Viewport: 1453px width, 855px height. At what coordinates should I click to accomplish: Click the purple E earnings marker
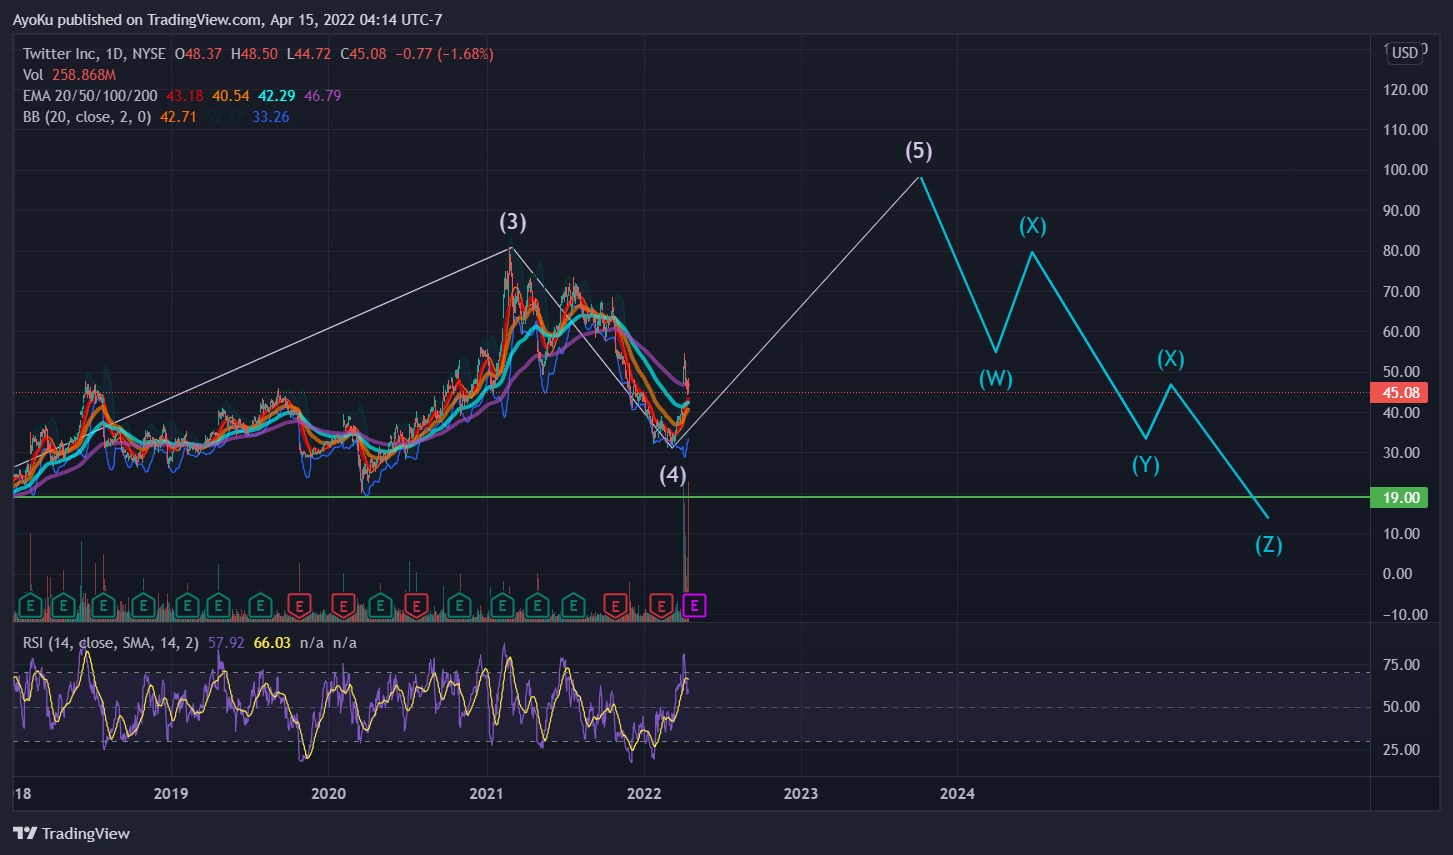695,605
